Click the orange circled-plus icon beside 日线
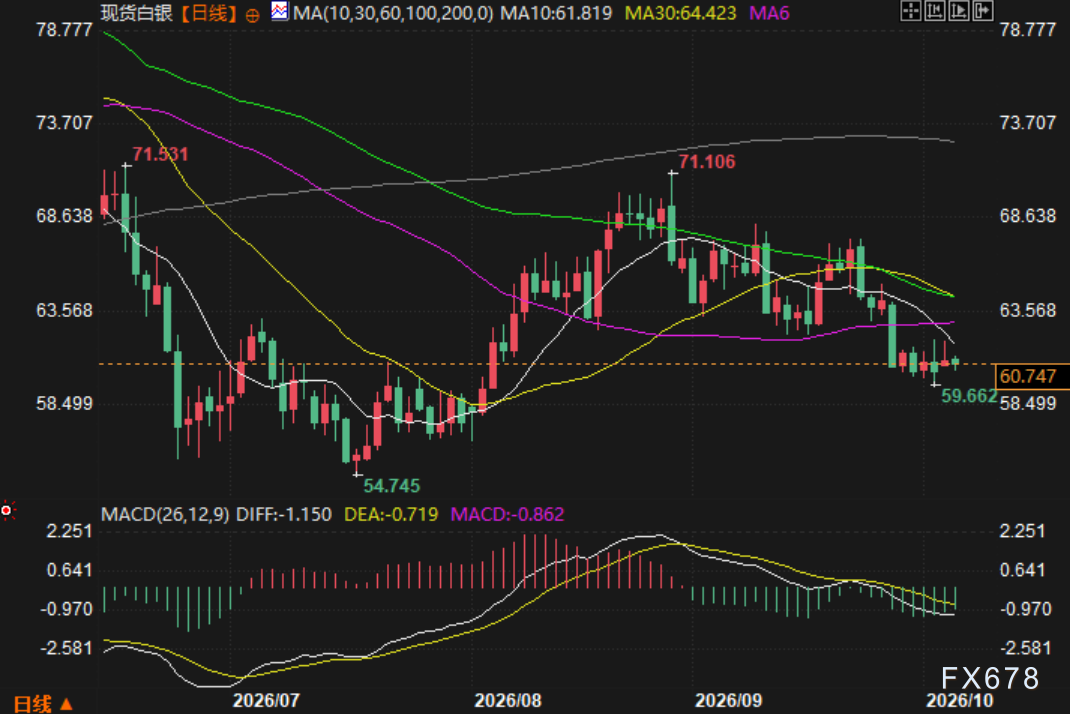The height and width of the screenshot is (714, 1070). pyautogui.click(x=252, y=15)
